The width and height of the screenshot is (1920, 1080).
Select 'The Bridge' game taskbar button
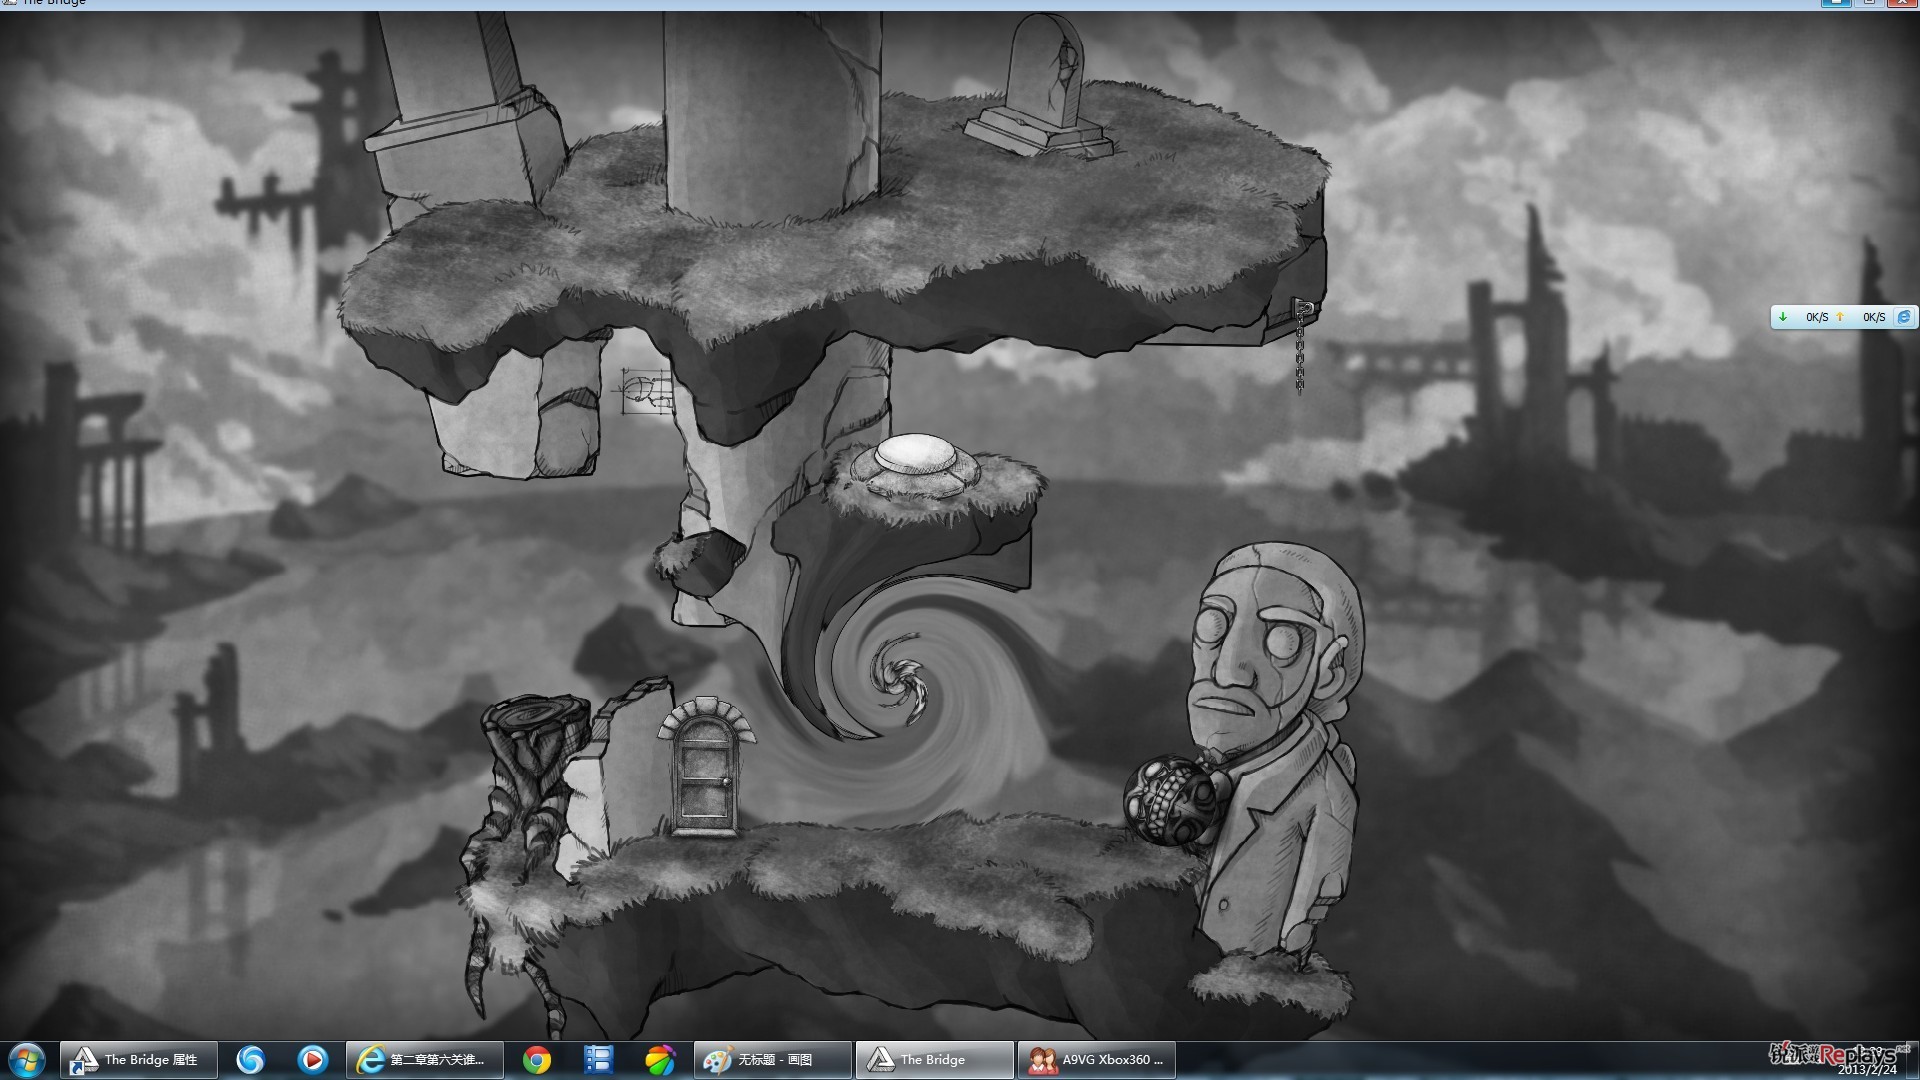935,1060
